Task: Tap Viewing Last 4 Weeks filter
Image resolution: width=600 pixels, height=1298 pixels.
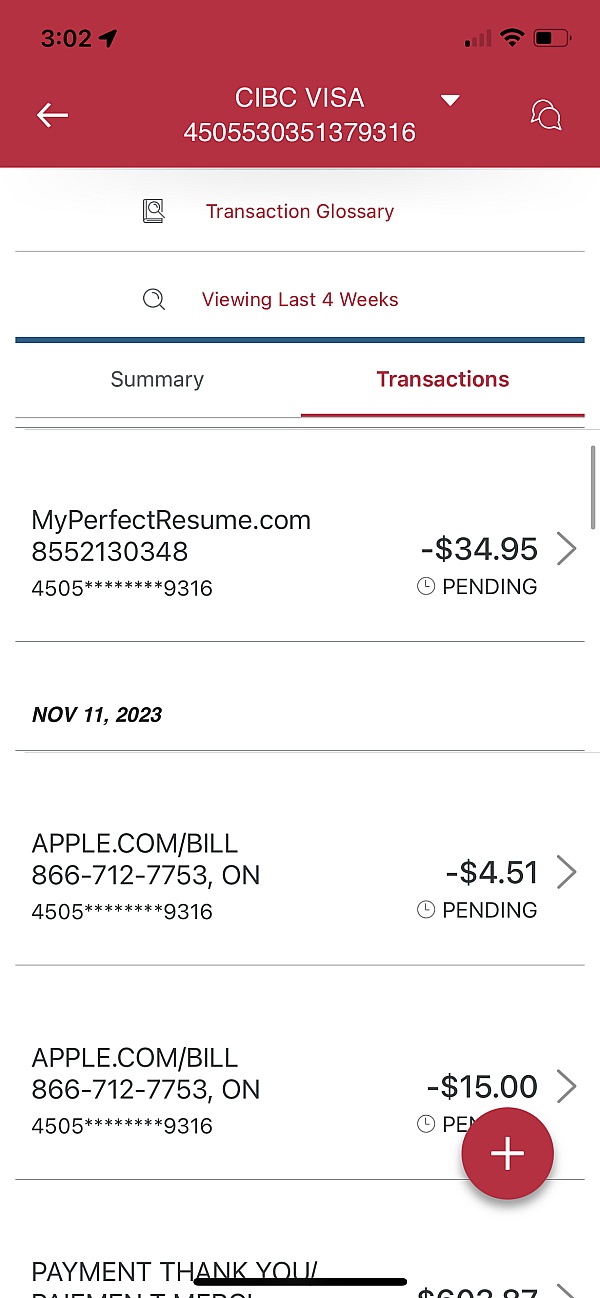Action: pos(300,299)
